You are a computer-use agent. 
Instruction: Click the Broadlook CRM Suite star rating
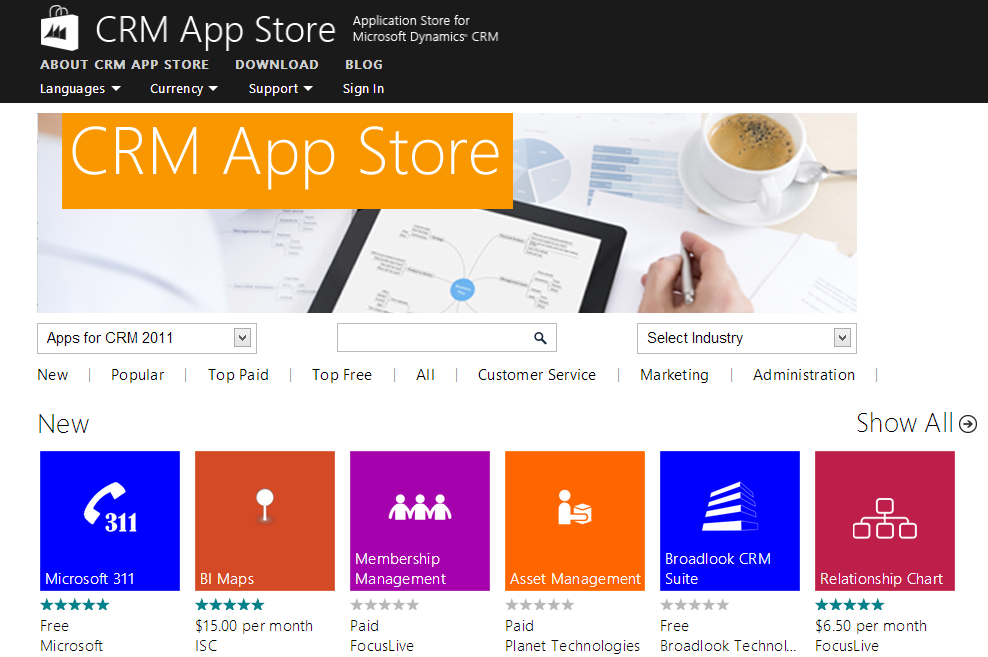click(695, 605)
